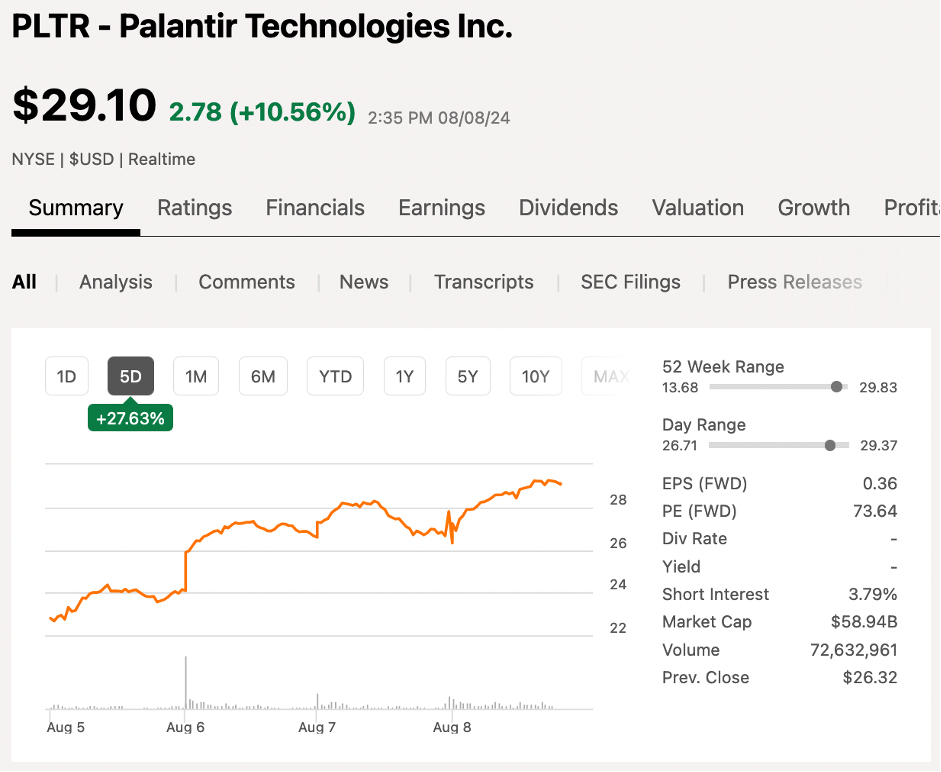View the Dividends tab
This screenshot has height=772, width=941.
(568, 208)
